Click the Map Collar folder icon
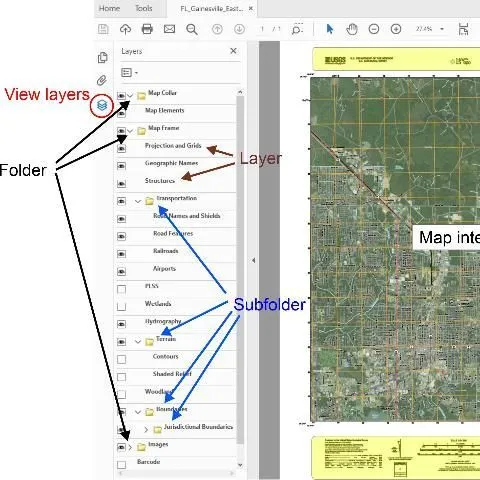Image resolution: width=480 pixels, height=480 pixels. coord(142,96)
